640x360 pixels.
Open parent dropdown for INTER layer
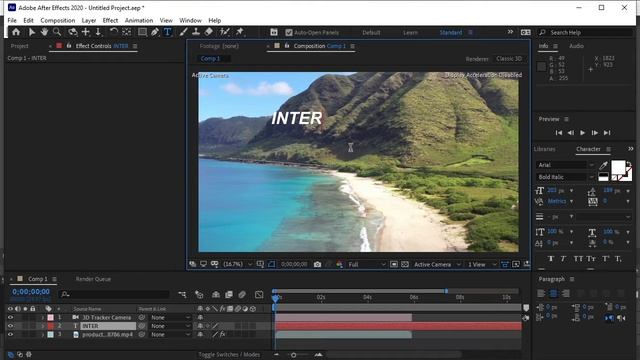[x=170, y=326]
